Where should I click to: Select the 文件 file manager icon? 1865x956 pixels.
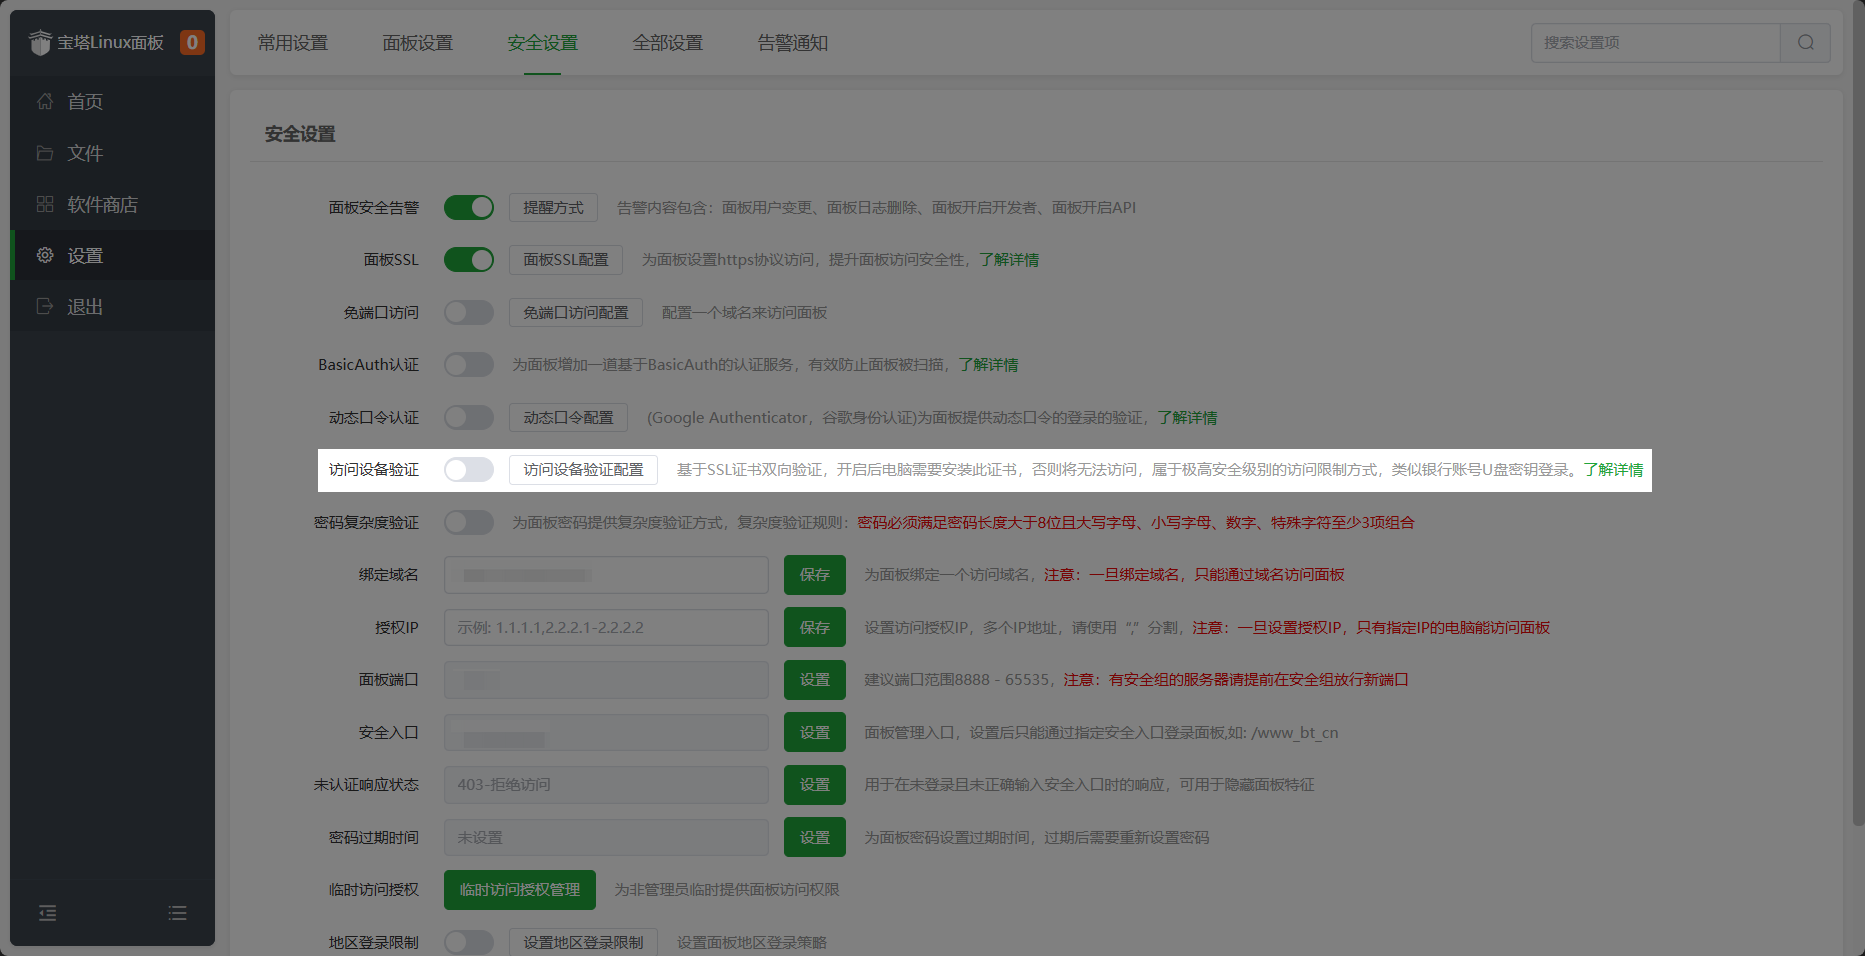(x=44, y=153)
